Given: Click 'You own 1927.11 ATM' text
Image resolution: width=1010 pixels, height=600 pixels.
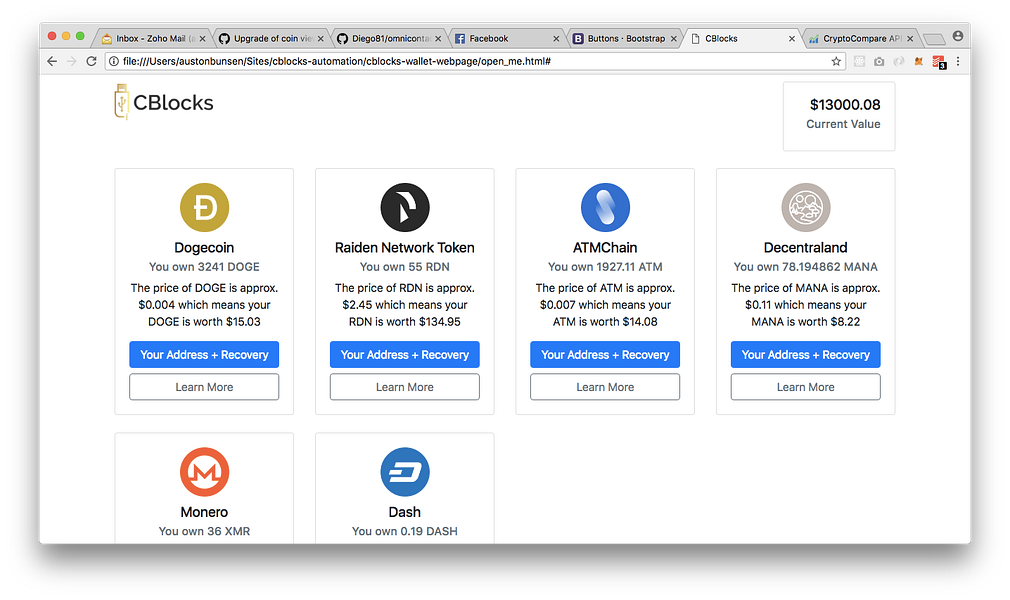Looking at the screenshot, I should (x=605, y=267).
